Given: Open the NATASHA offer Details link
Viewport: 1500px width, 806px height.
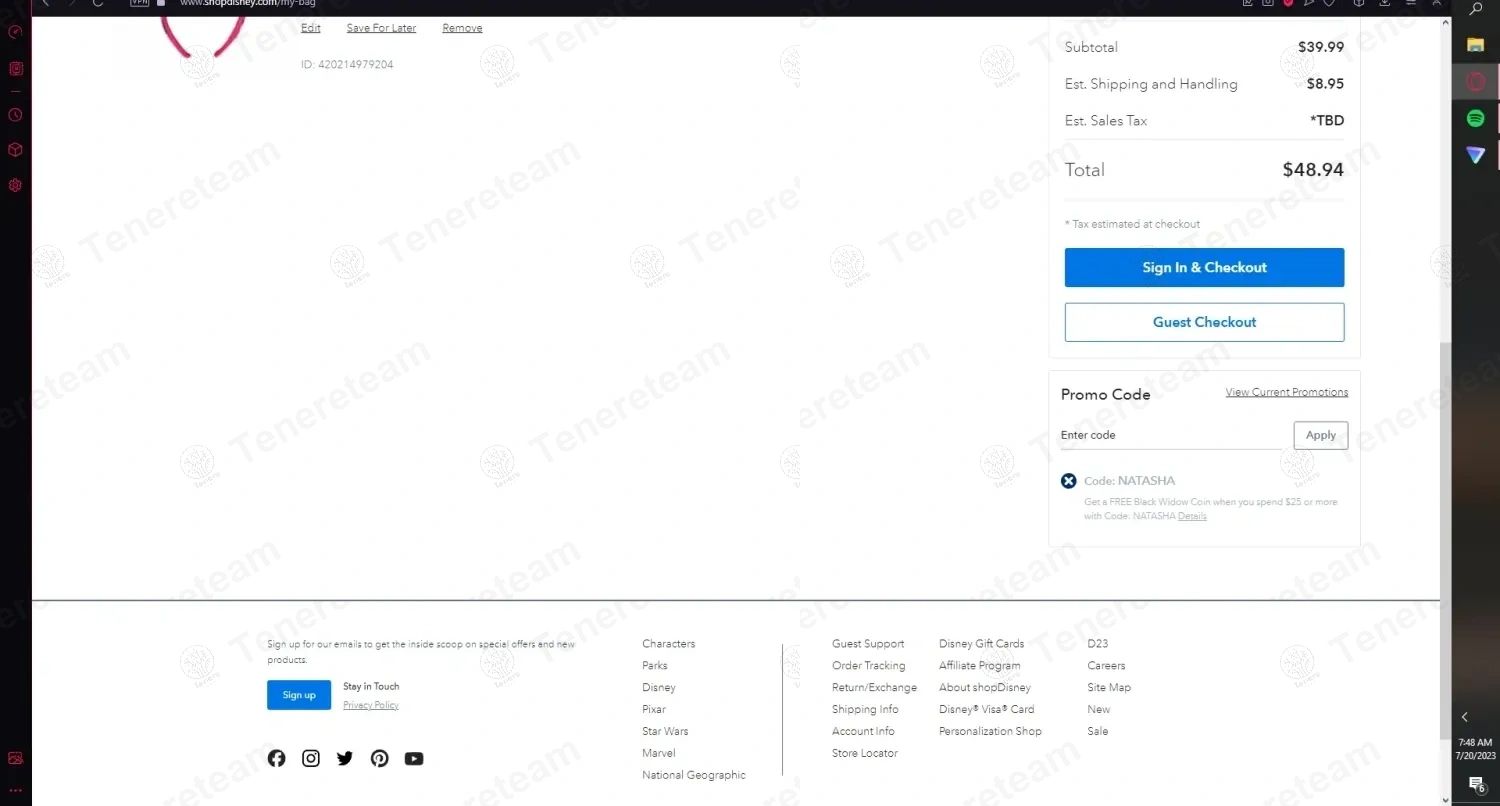Looking at the screenshot, I should click(1192, 516).
